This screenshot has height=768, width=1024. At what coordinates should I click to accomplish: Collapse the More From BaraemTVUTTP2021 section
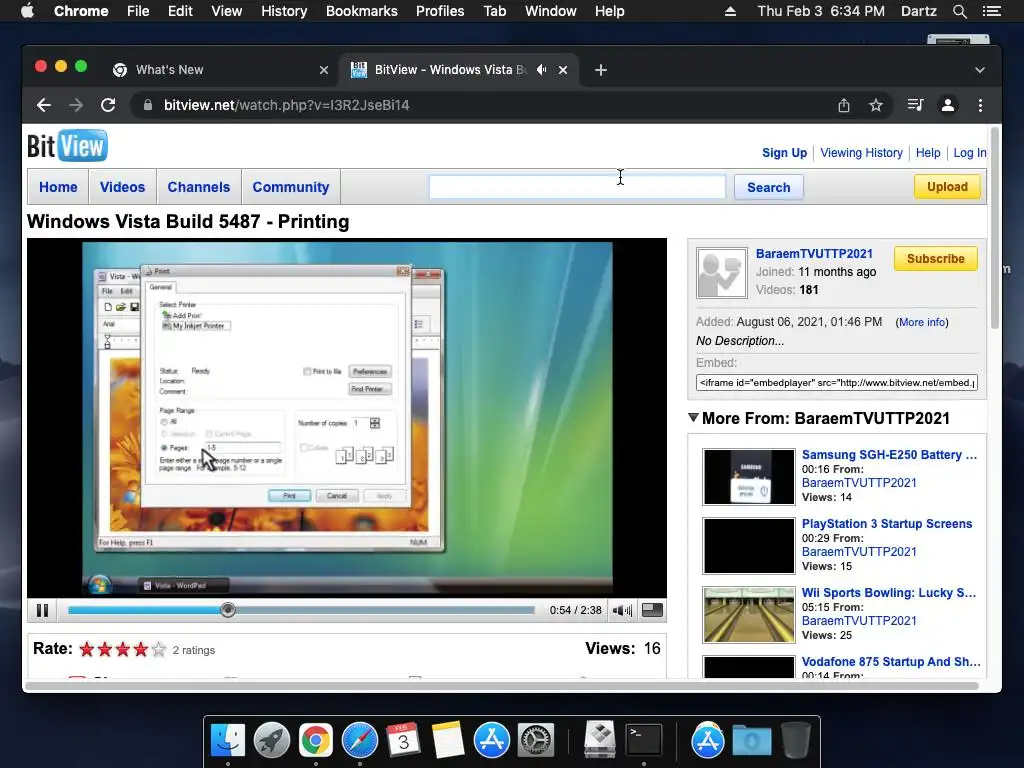coord(694,418)
